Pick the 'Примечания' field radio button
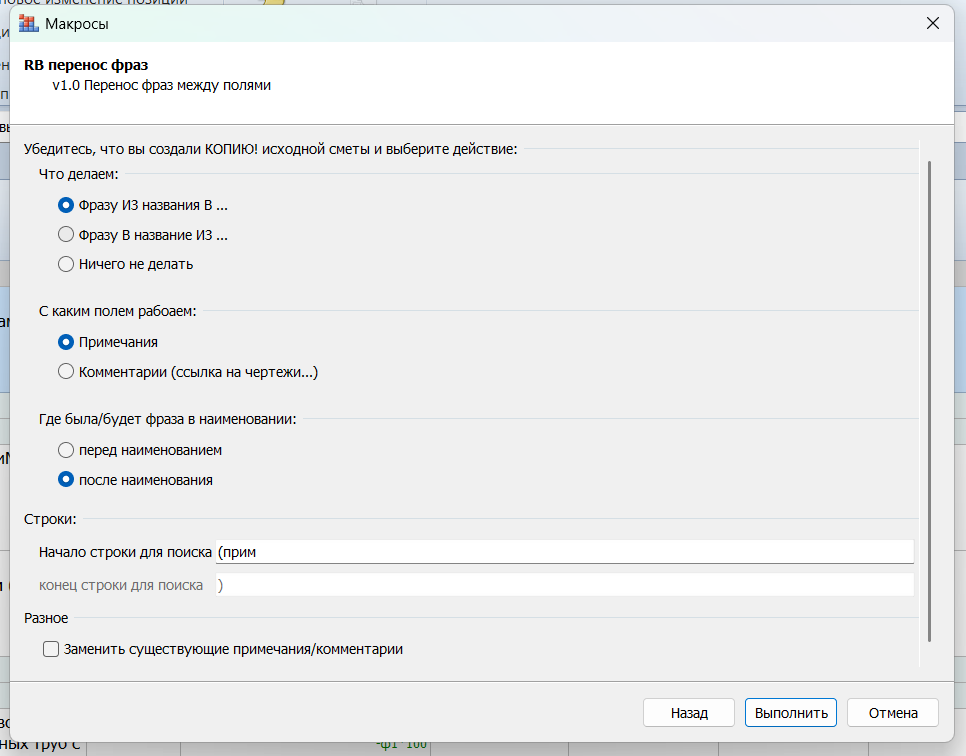The image size is (966, 756). pyautogui.click(x=66, y=342)
